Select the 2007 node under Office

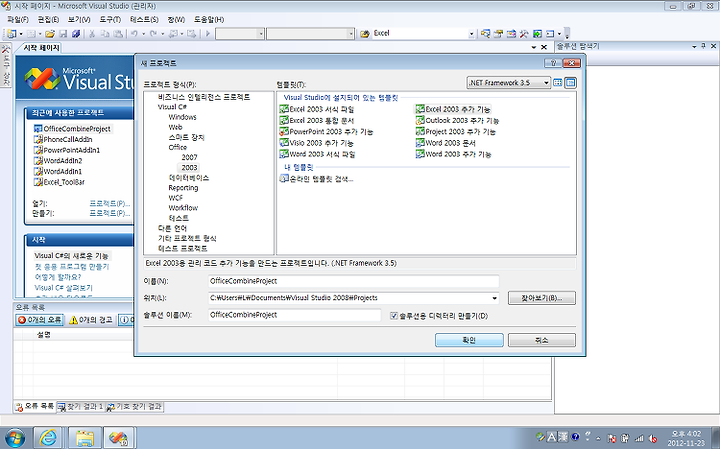point(189,157)
